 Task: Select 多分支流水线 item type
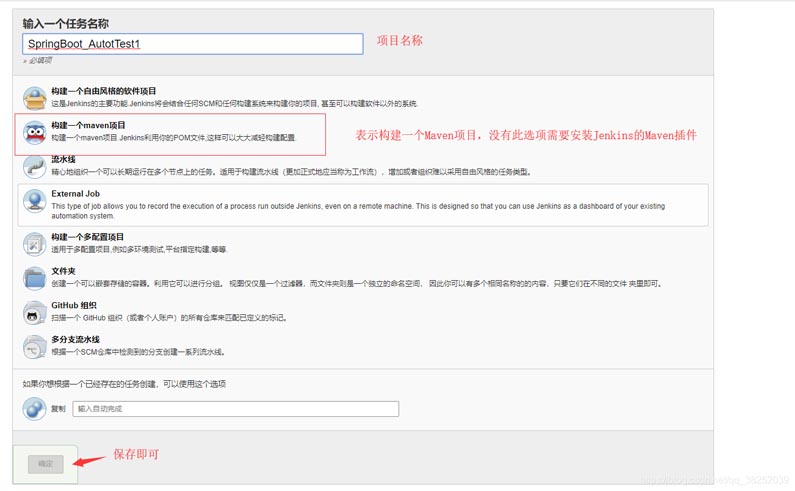tap(76, 340)
